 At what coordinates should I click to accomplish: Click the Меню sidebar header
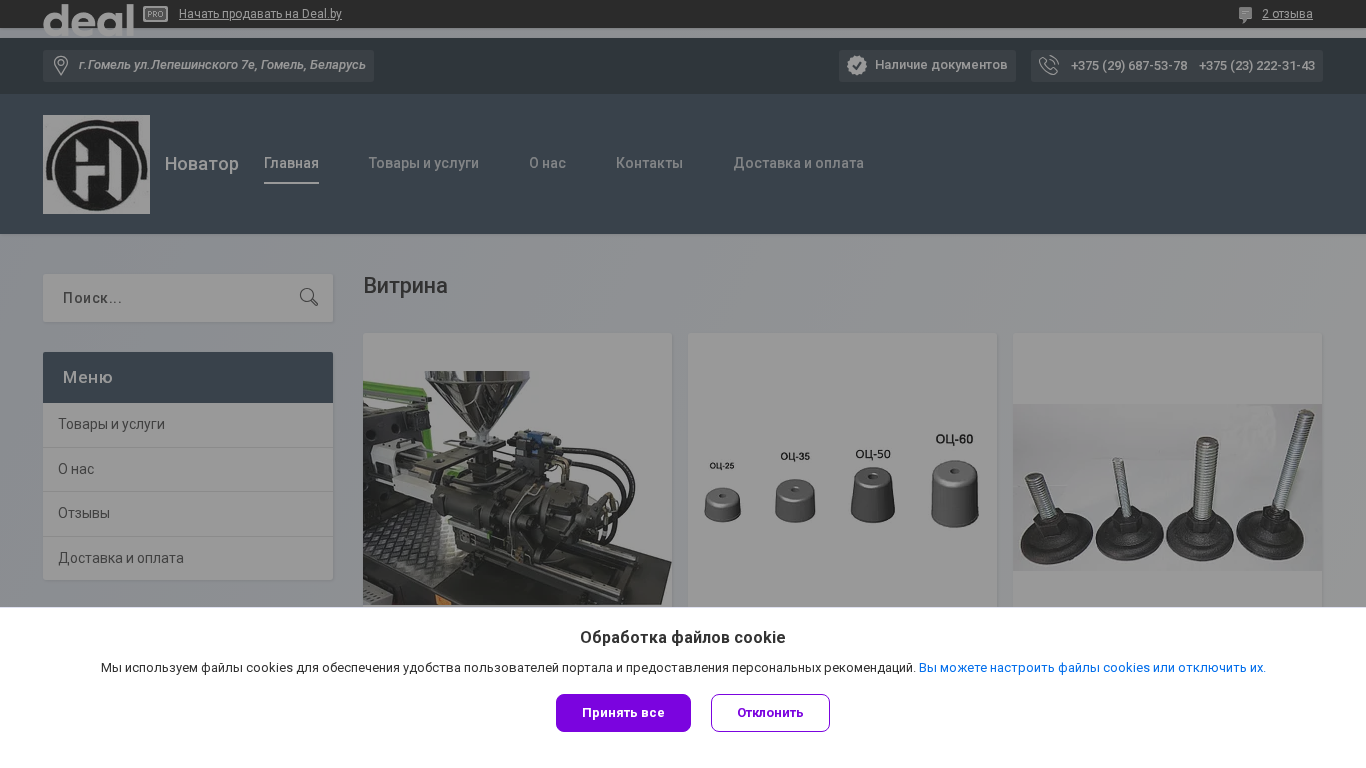click(188, 377)
